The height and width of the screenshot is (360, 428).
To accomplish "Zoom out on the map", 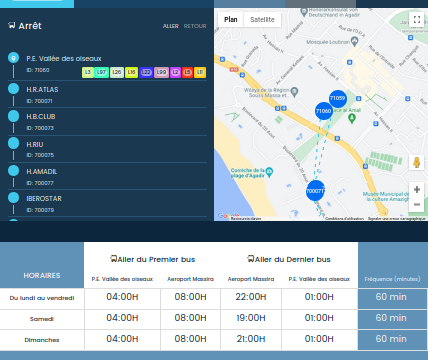I will (417, 204).
